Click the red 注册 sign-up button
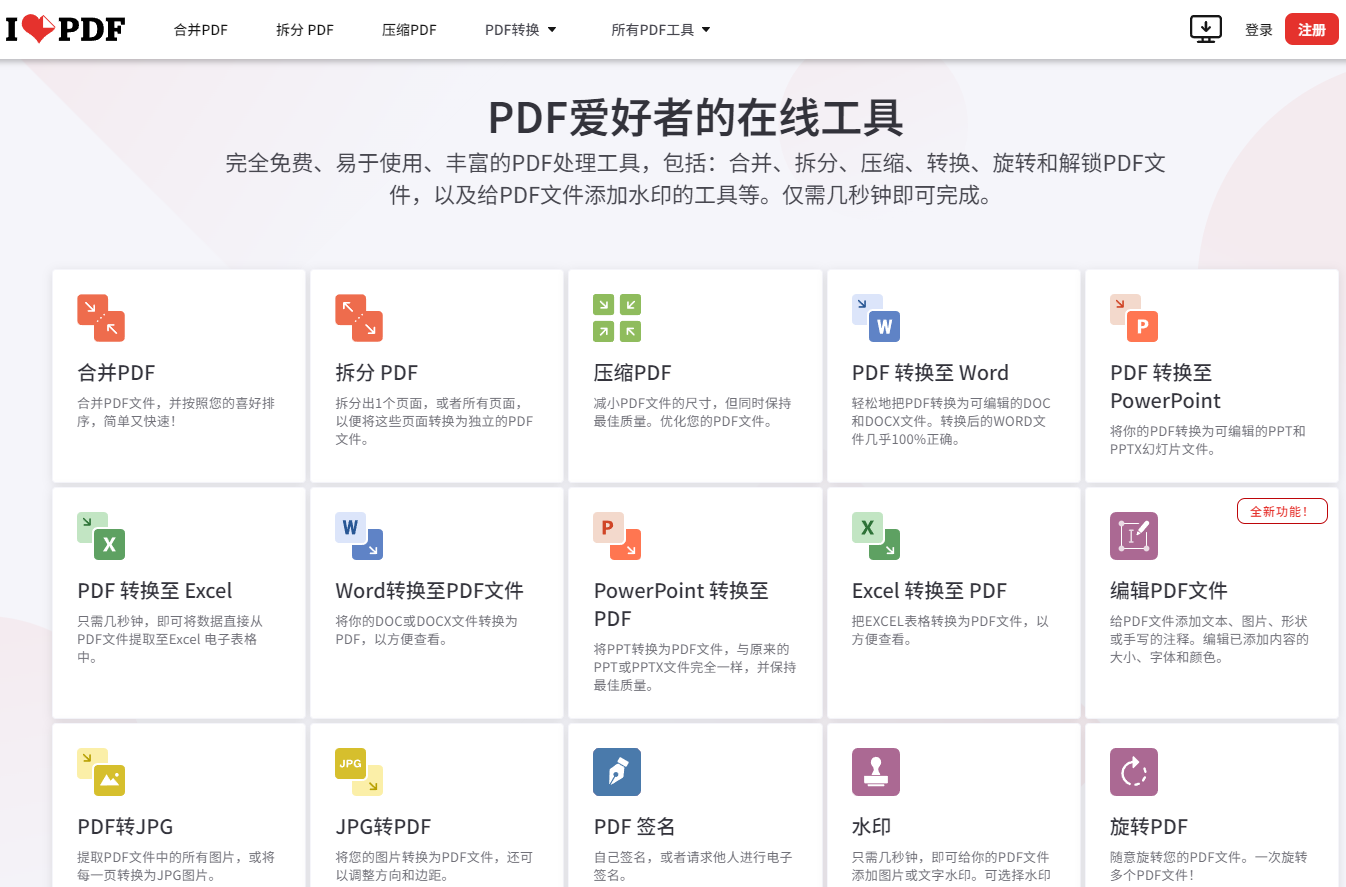 1312,30
